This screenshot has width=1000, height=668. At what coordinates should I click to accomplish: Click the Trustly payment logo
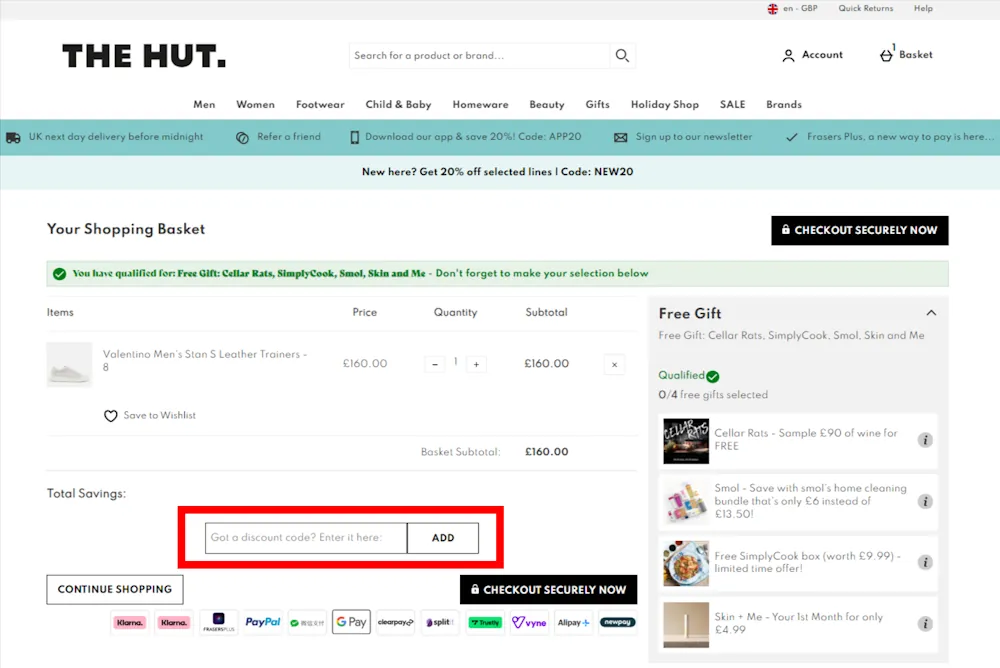[485, 622]
